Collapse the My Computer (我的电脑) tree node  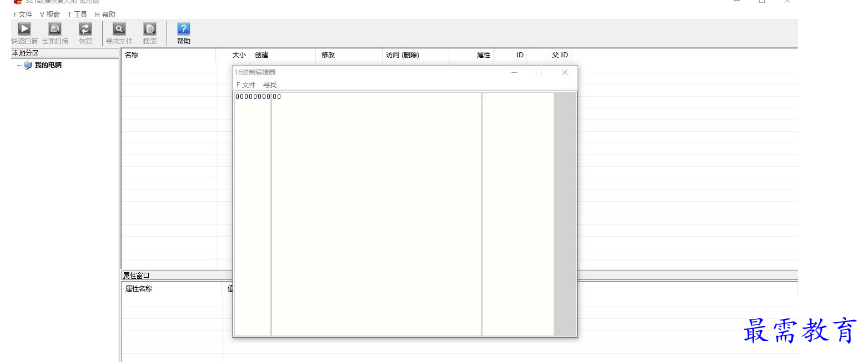(x=19, y=65)
